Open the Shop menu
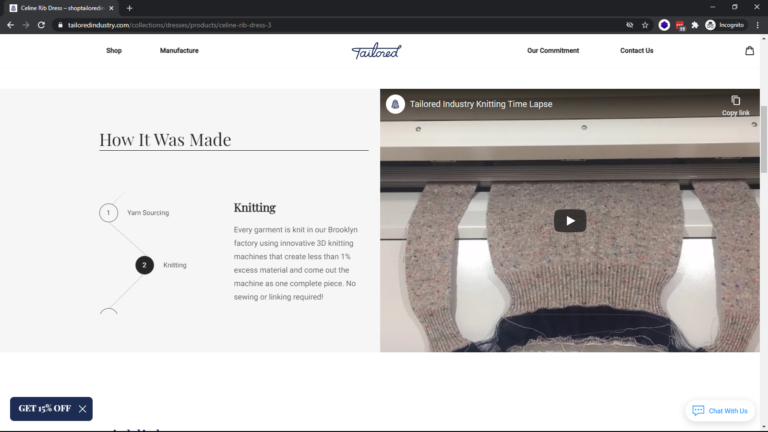768x432 pixels. coord(114,51)
